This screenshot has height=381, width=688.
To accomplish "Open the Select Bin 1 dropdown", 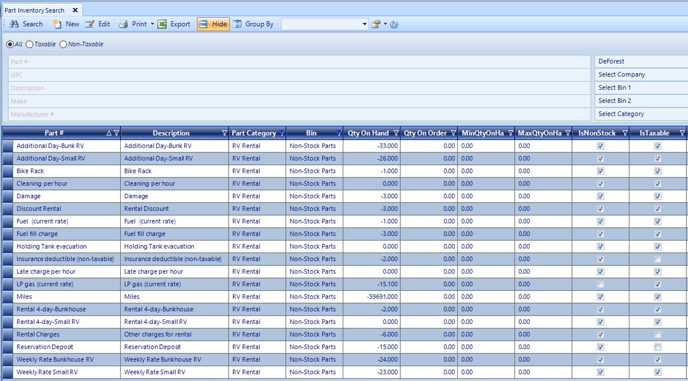I will pyautogui.click(x=641, y=88).
